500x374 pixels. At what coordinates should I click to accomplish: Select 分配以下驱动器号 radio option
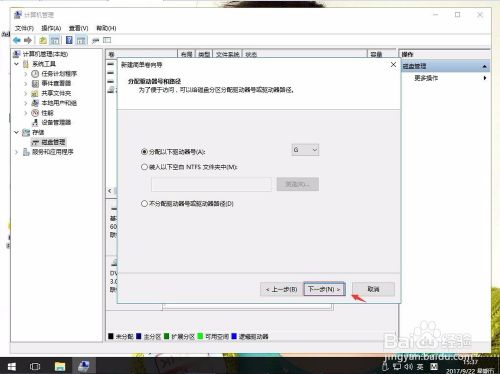tap(144, 152)
